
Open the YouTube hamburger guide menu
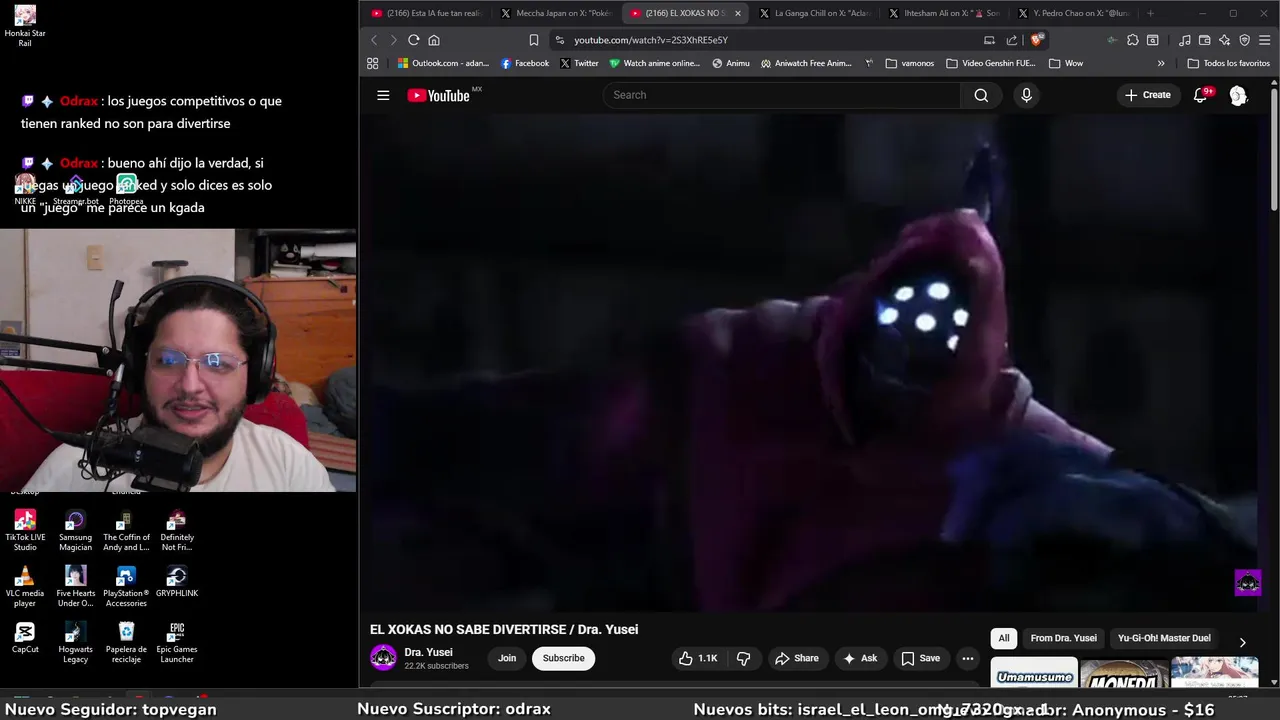coord(383,95)
